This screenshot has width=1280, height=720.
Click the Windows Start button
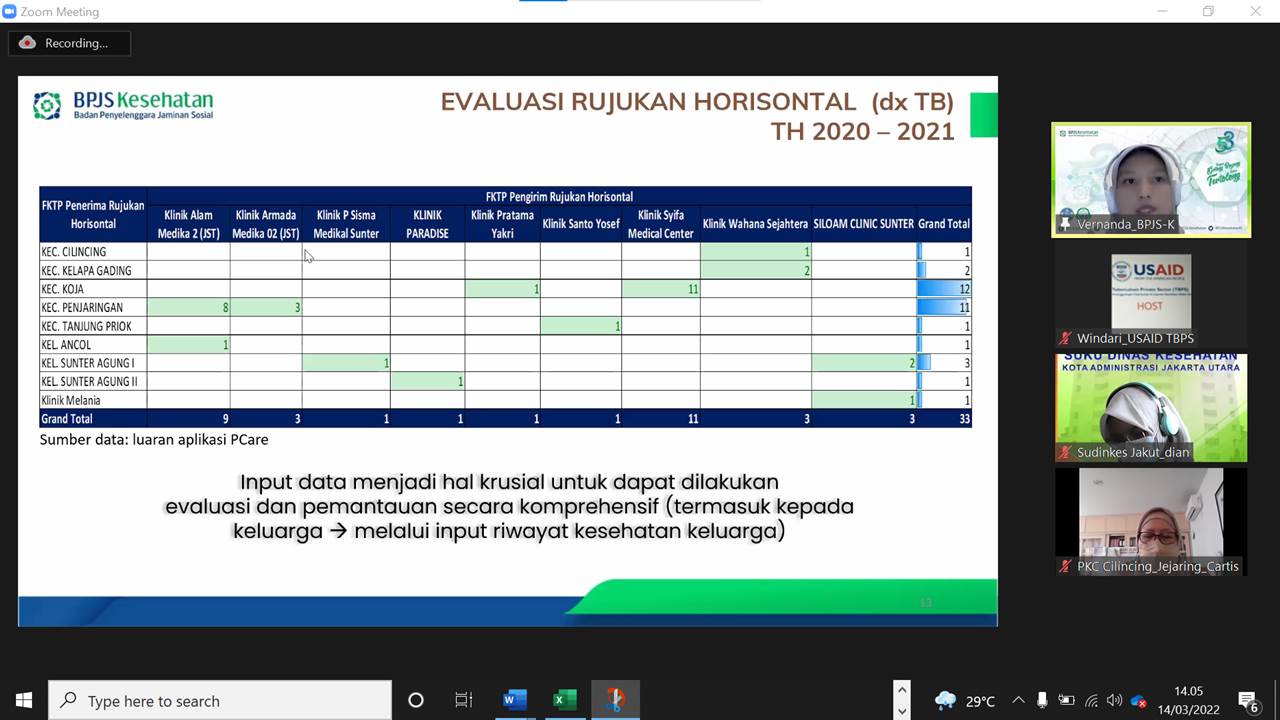pos(23,700)
